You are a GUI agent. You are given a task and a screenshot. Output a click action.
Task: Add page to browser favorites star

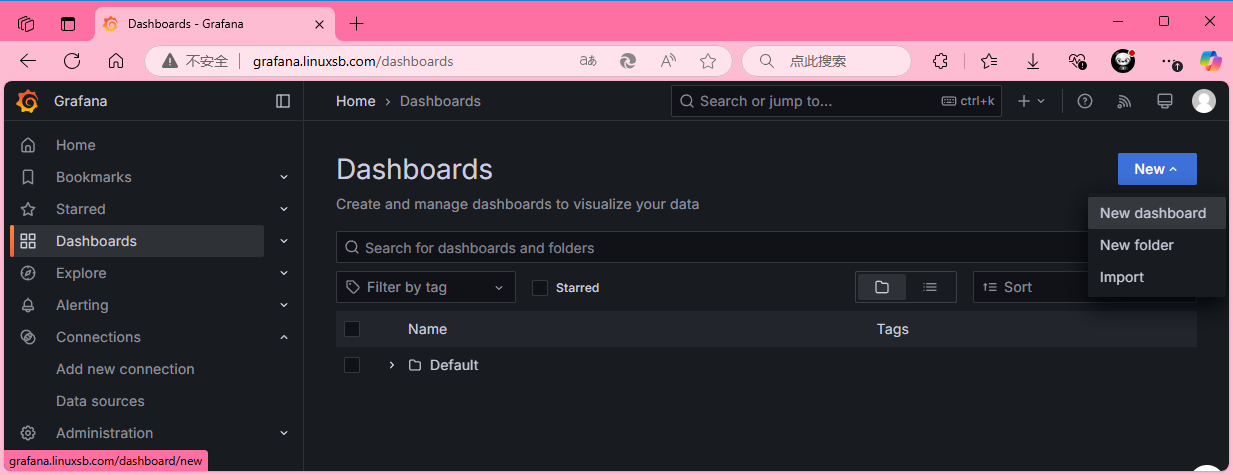708,61
